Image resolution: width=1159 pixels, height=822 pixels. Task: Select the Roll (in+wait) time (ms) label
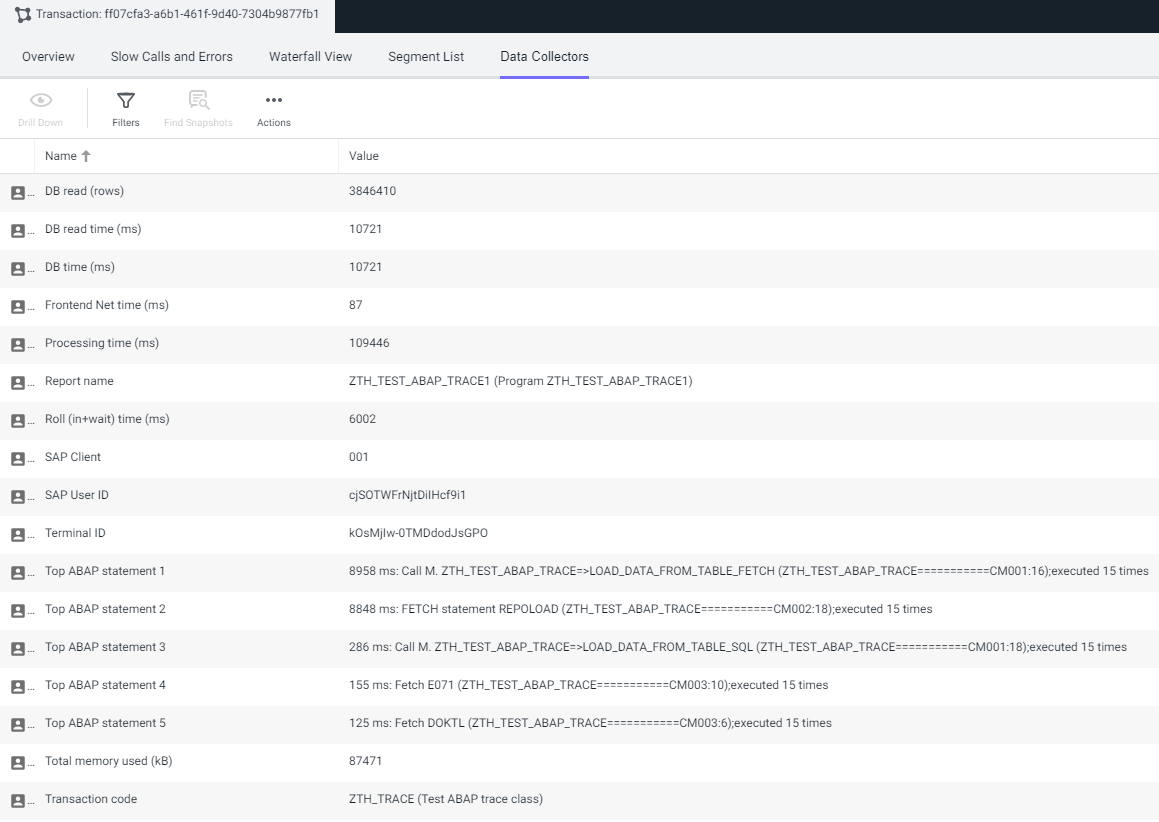[x=107, y=419]
